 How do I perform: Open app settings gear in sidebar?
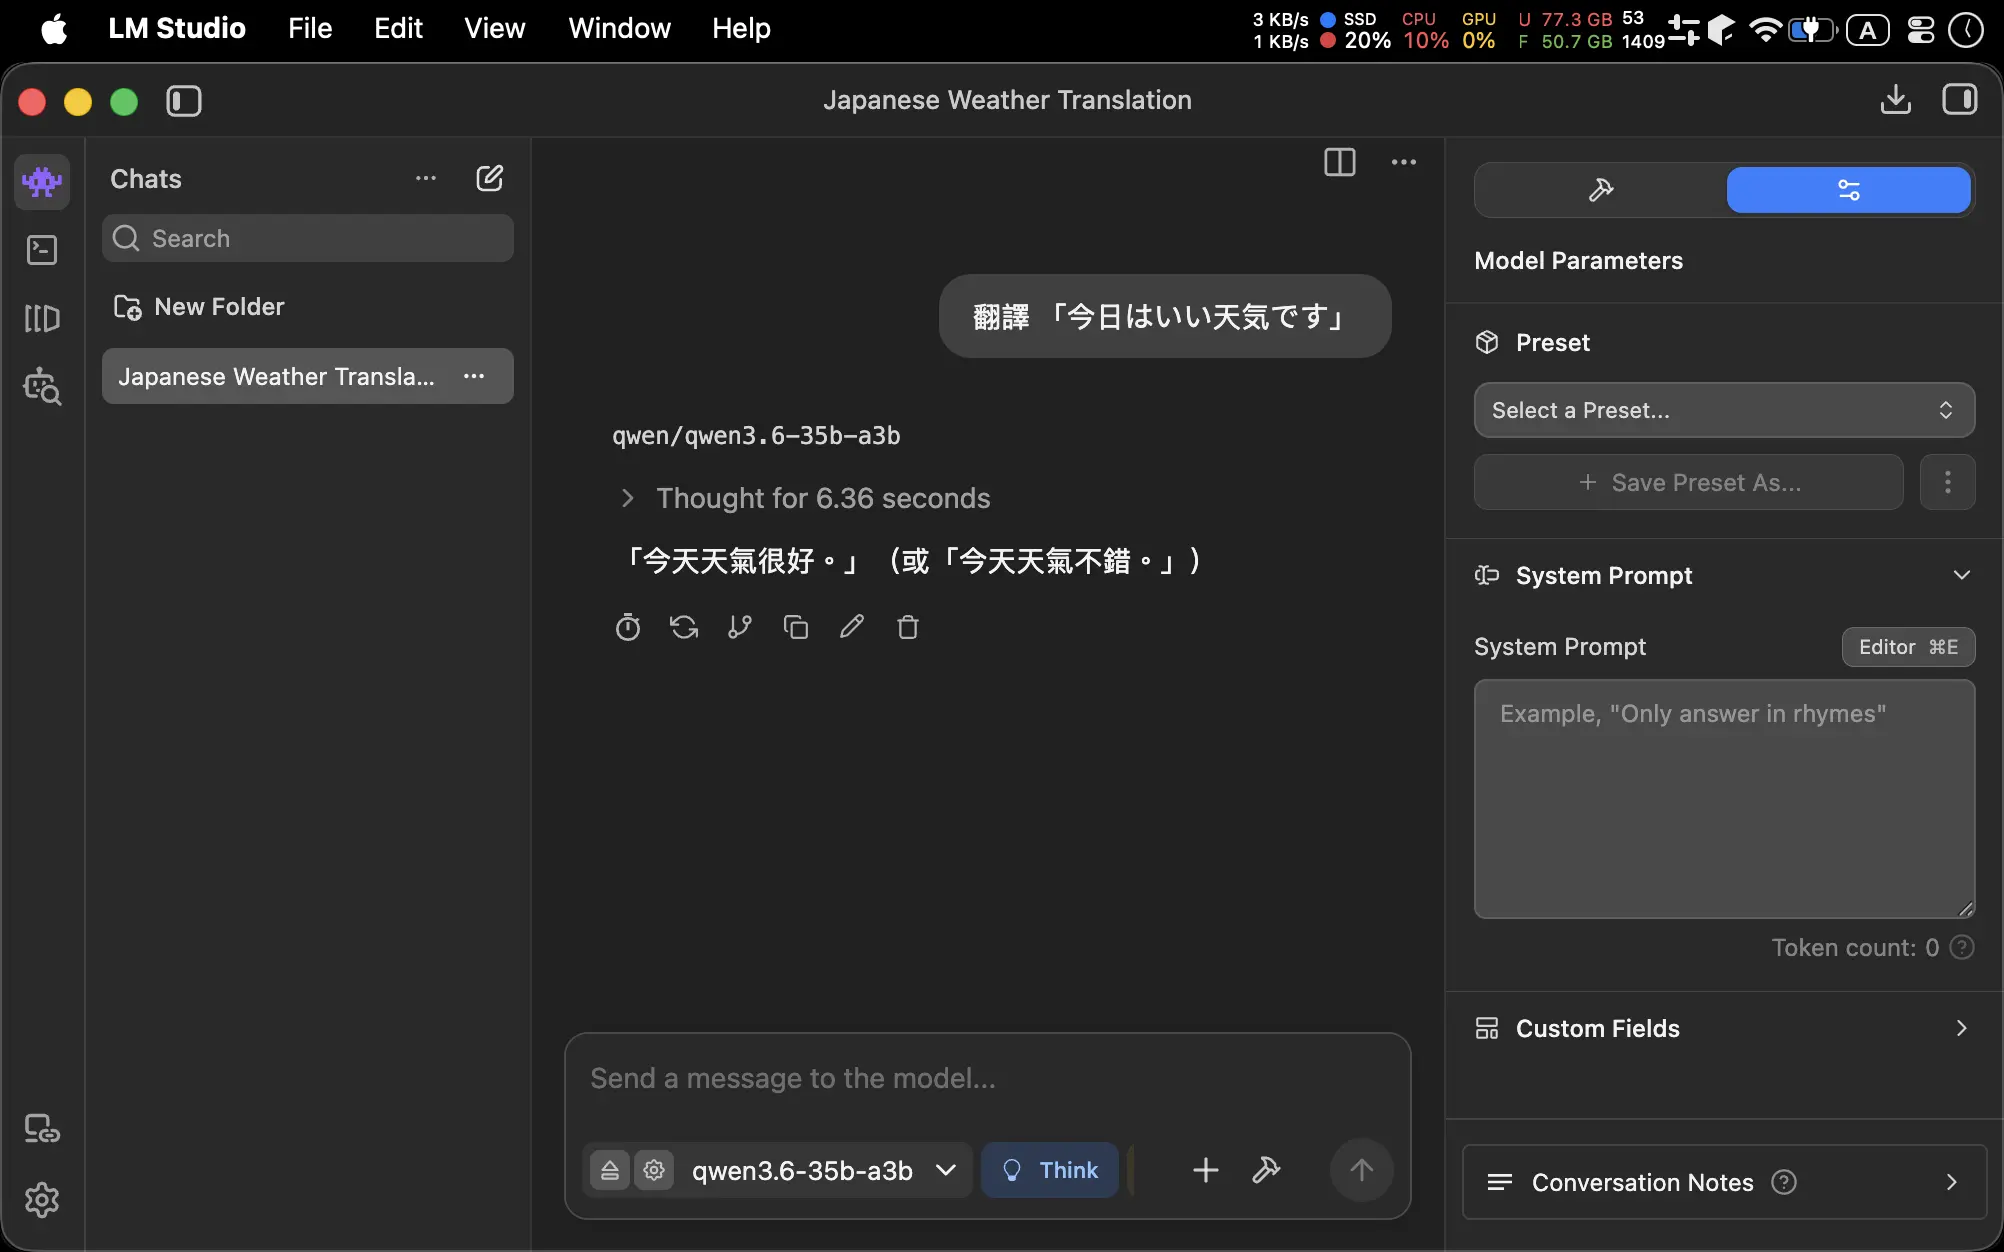coord(42,1199)
